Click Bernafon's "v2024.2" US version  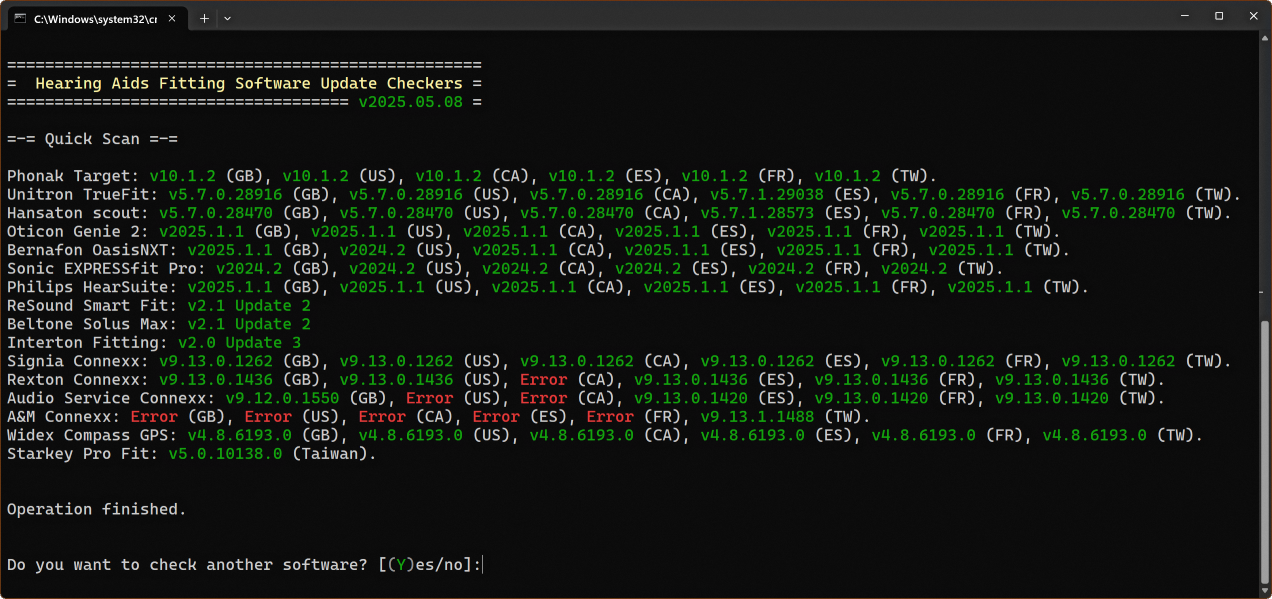373,250
